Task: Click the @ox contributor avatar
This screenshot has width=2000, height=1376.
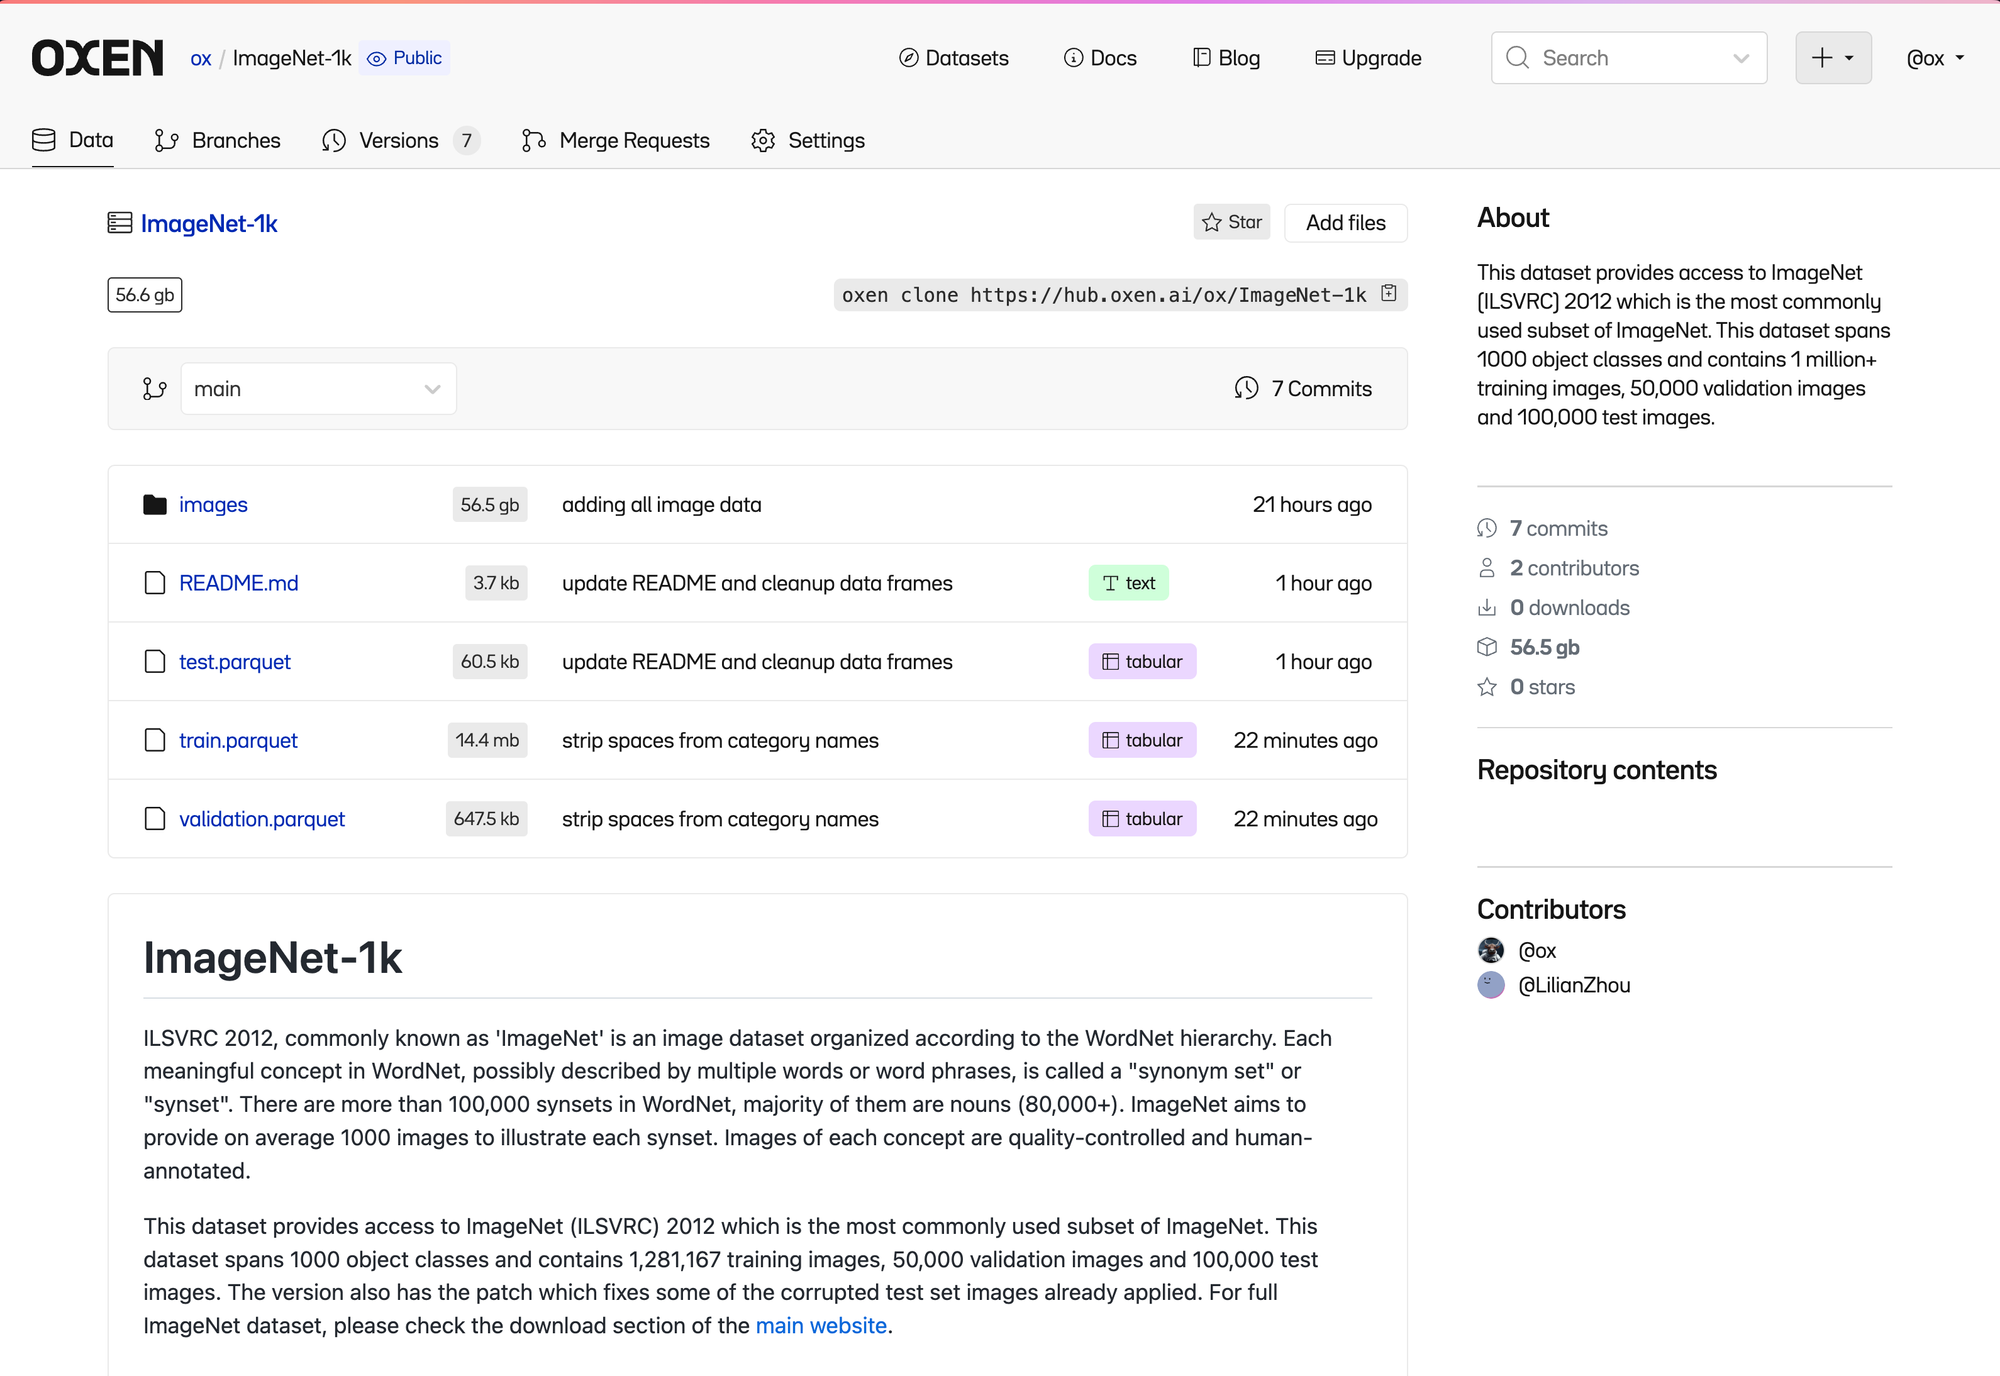Action: (1491, 950)
